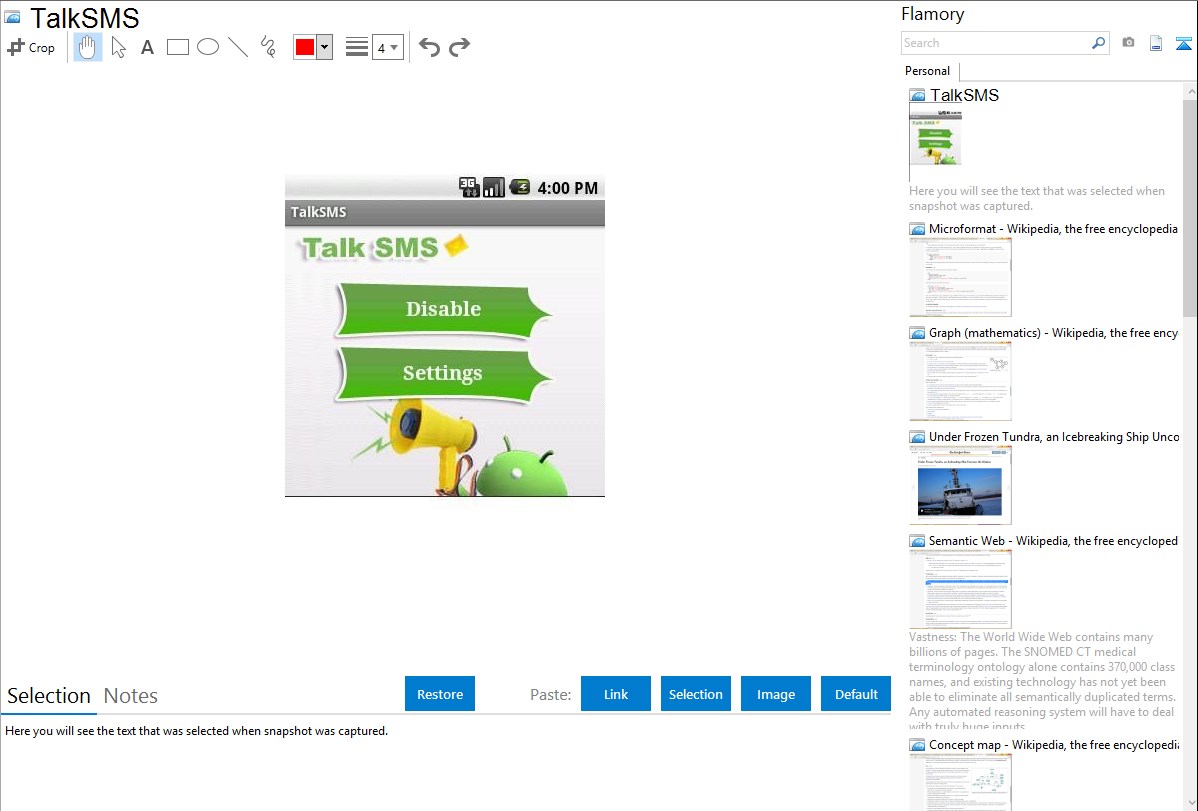Select the arrow pointer tool
Viewport: 1198px width, 811px height.
[118, 47]
